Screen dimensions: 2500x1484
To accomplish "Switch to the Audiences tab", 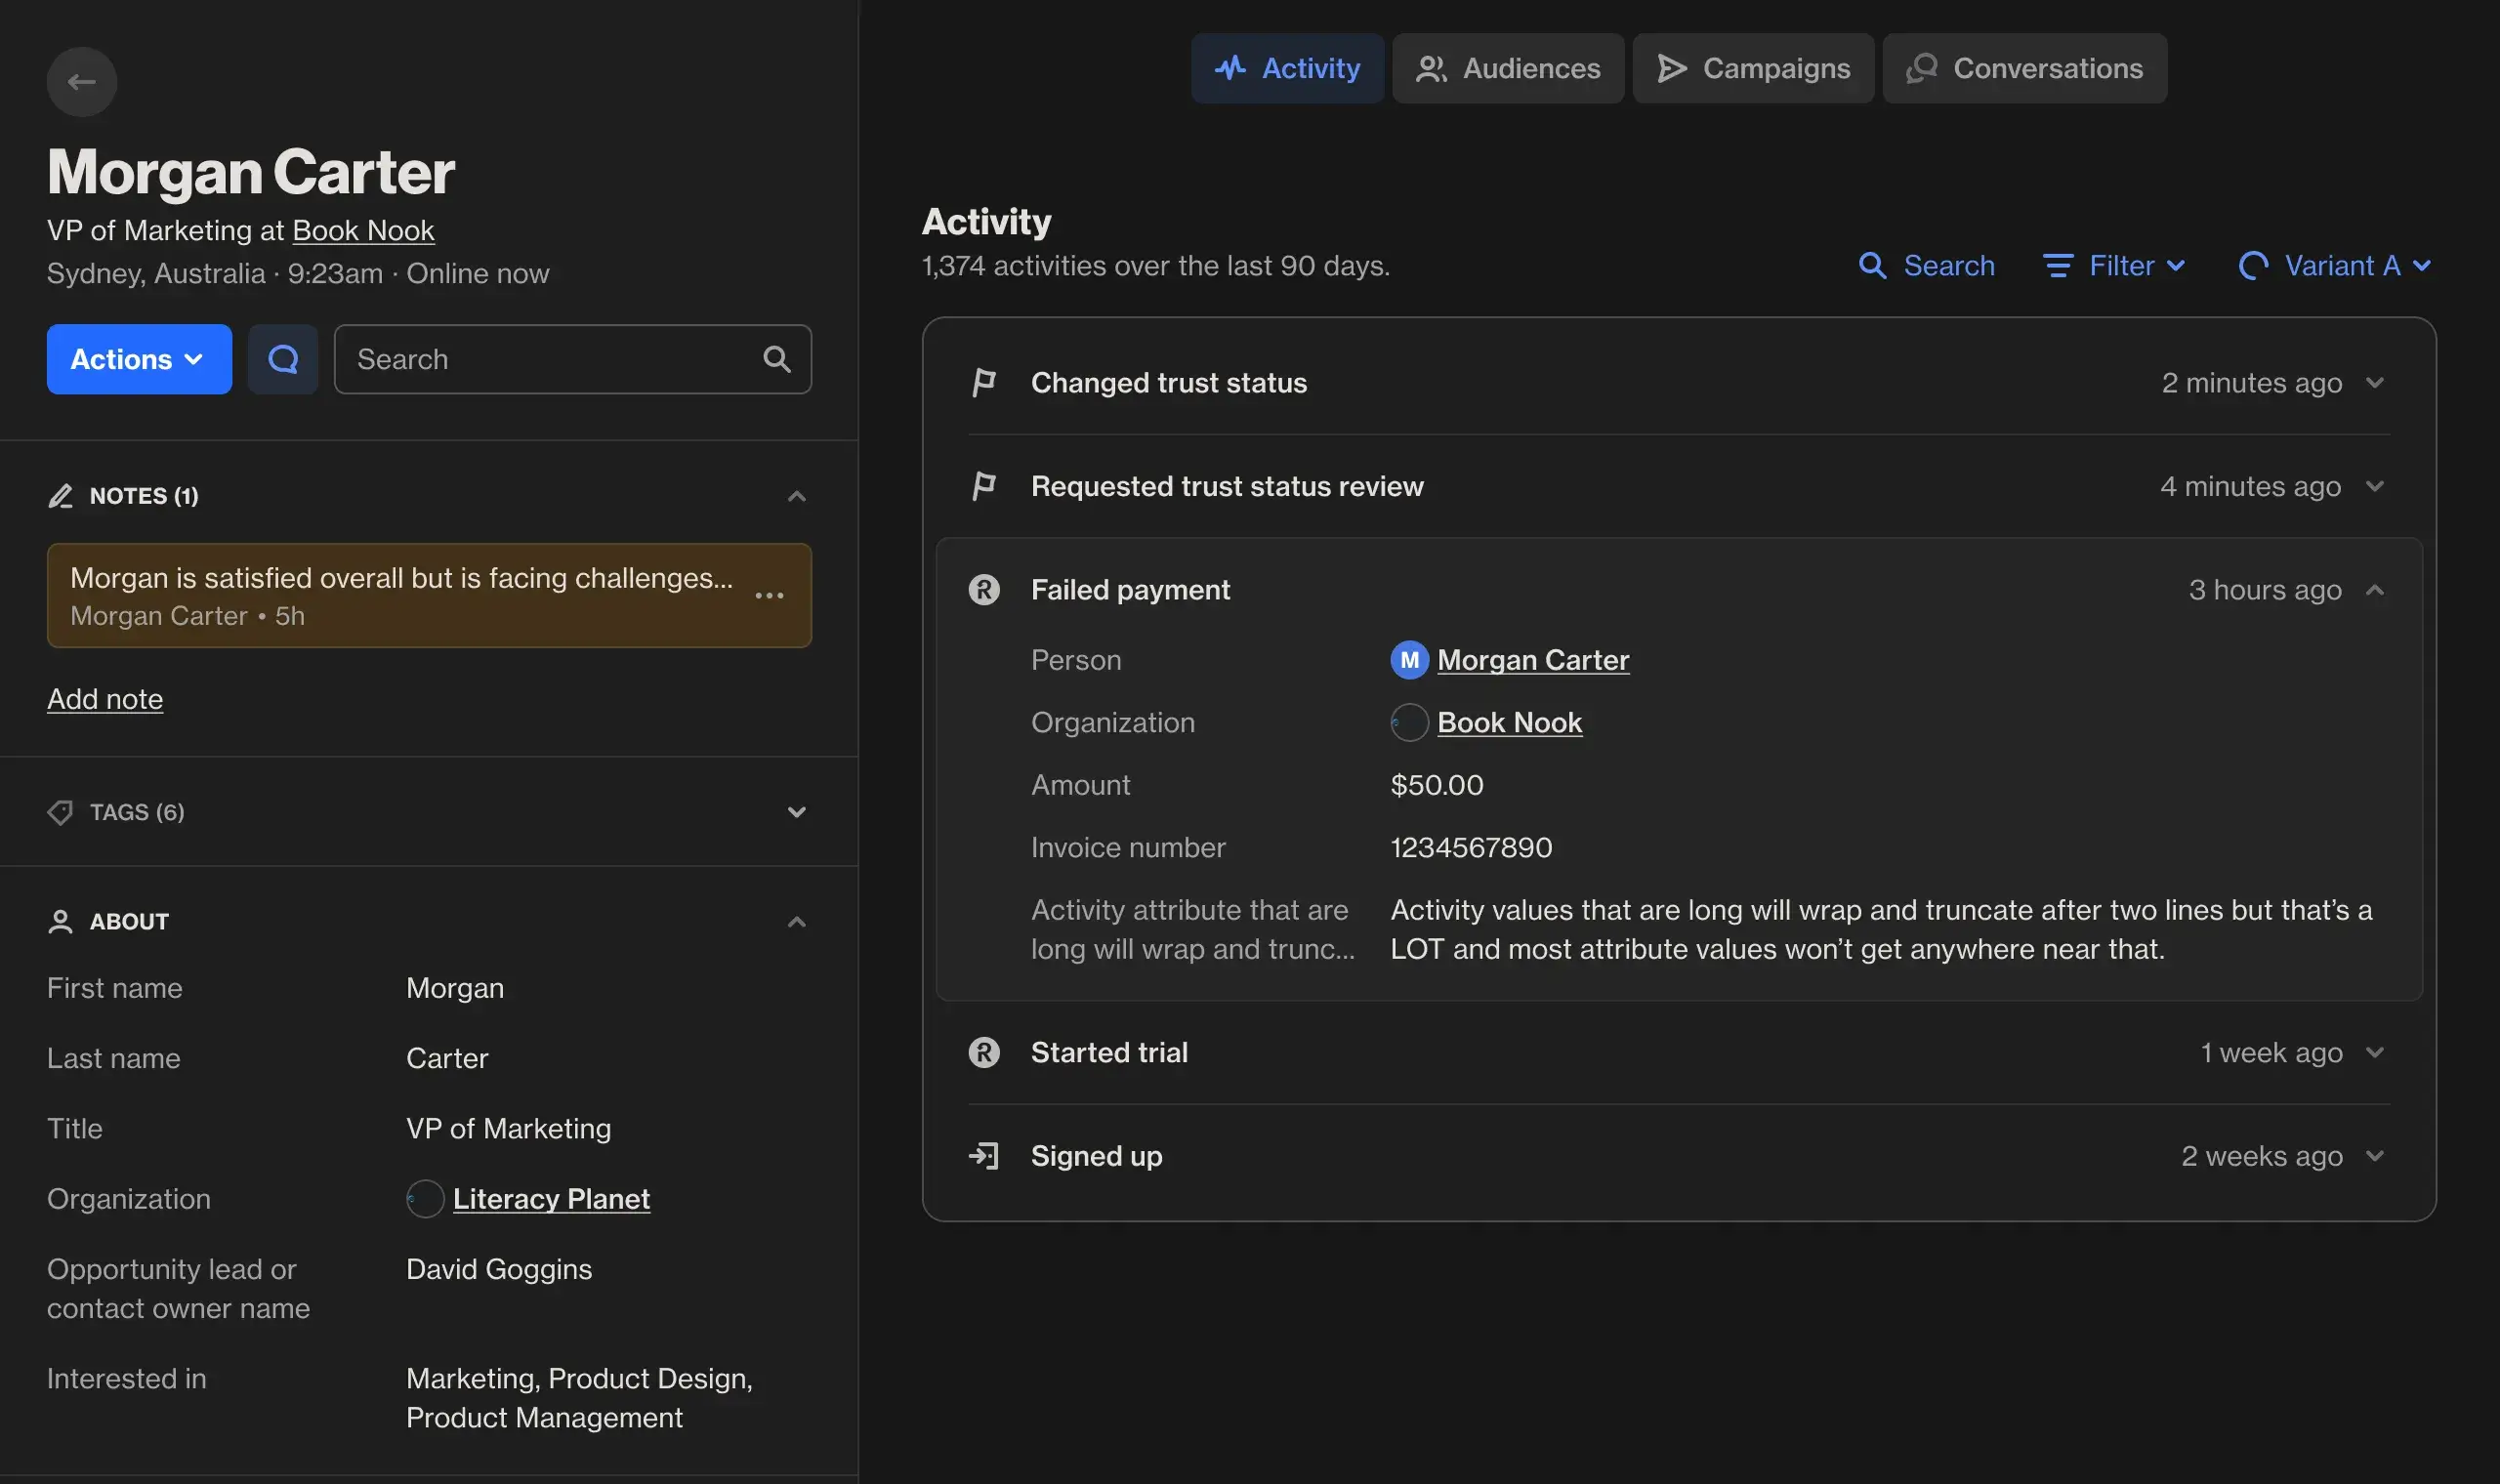I will click(x=1508, y=68).
